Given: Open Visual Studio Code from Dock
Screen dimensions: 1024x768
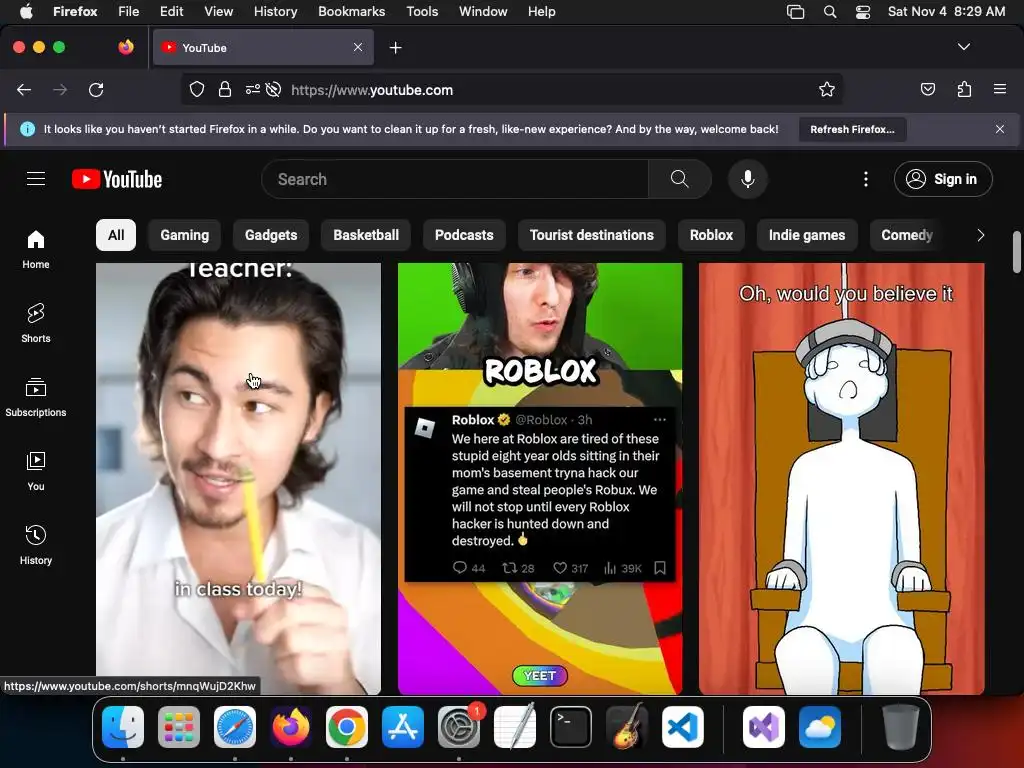Looking at the screenshot, I should (682, 727).
